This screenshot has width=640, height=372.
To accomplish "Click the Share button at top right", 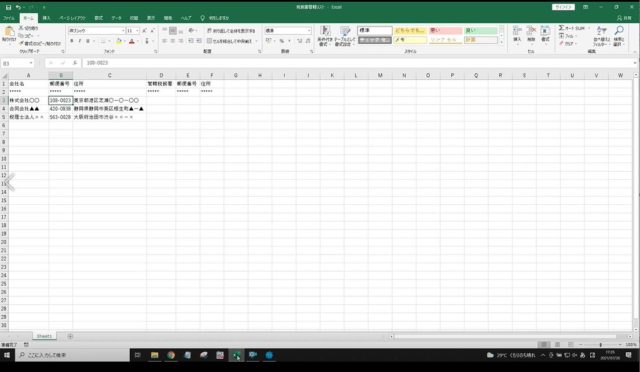I will (x=624, y=18).
